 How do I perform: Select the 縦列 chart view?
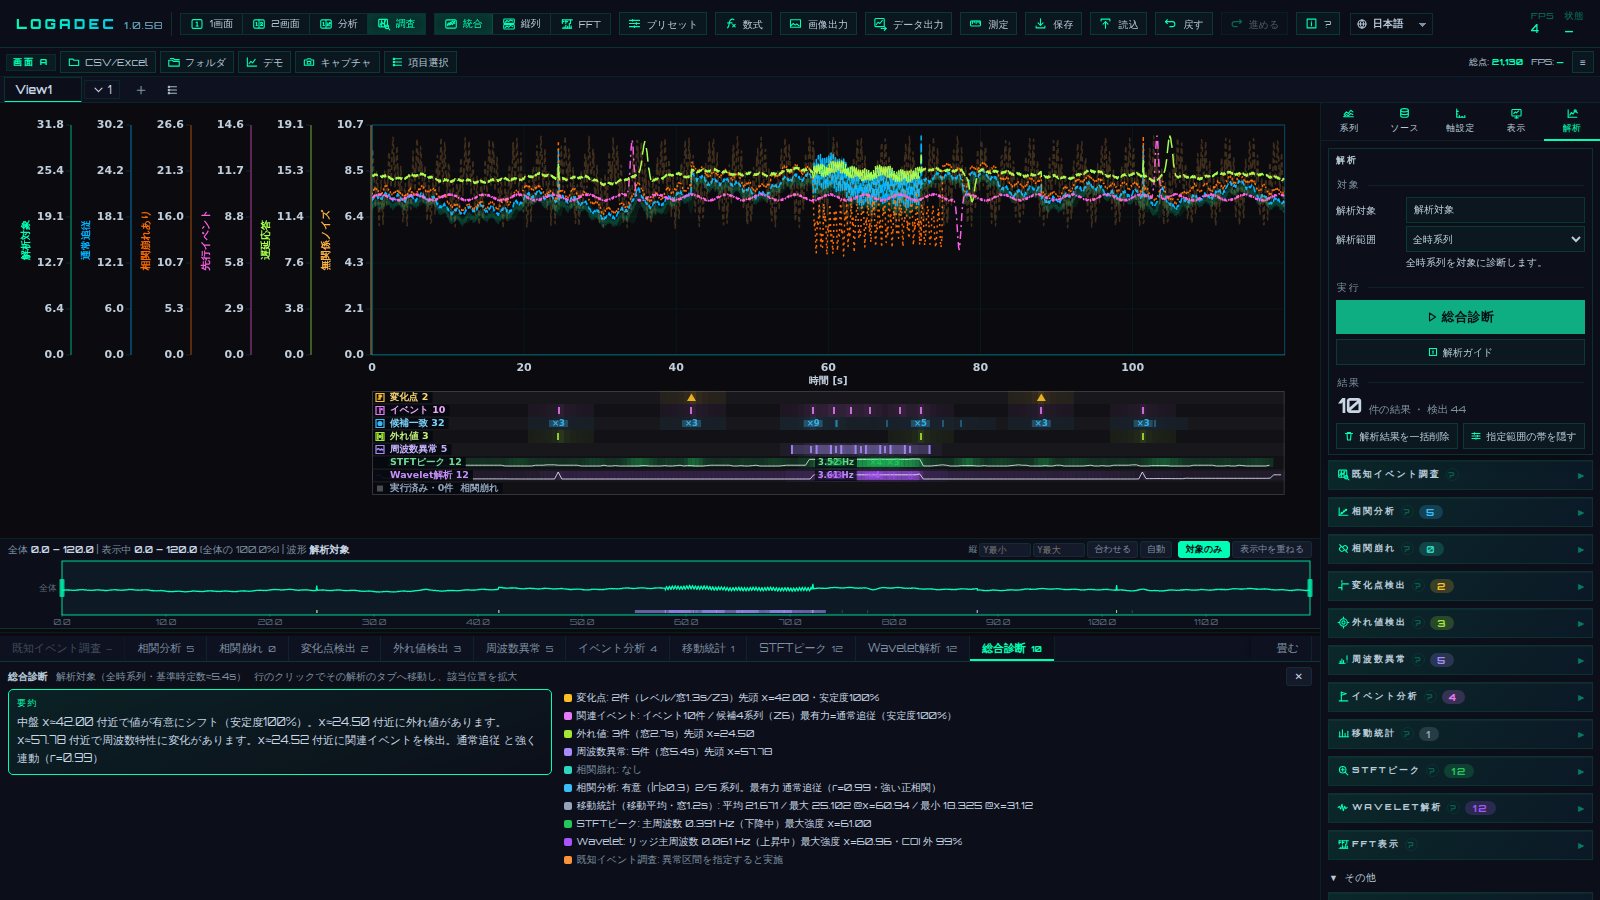click(521, 24)
